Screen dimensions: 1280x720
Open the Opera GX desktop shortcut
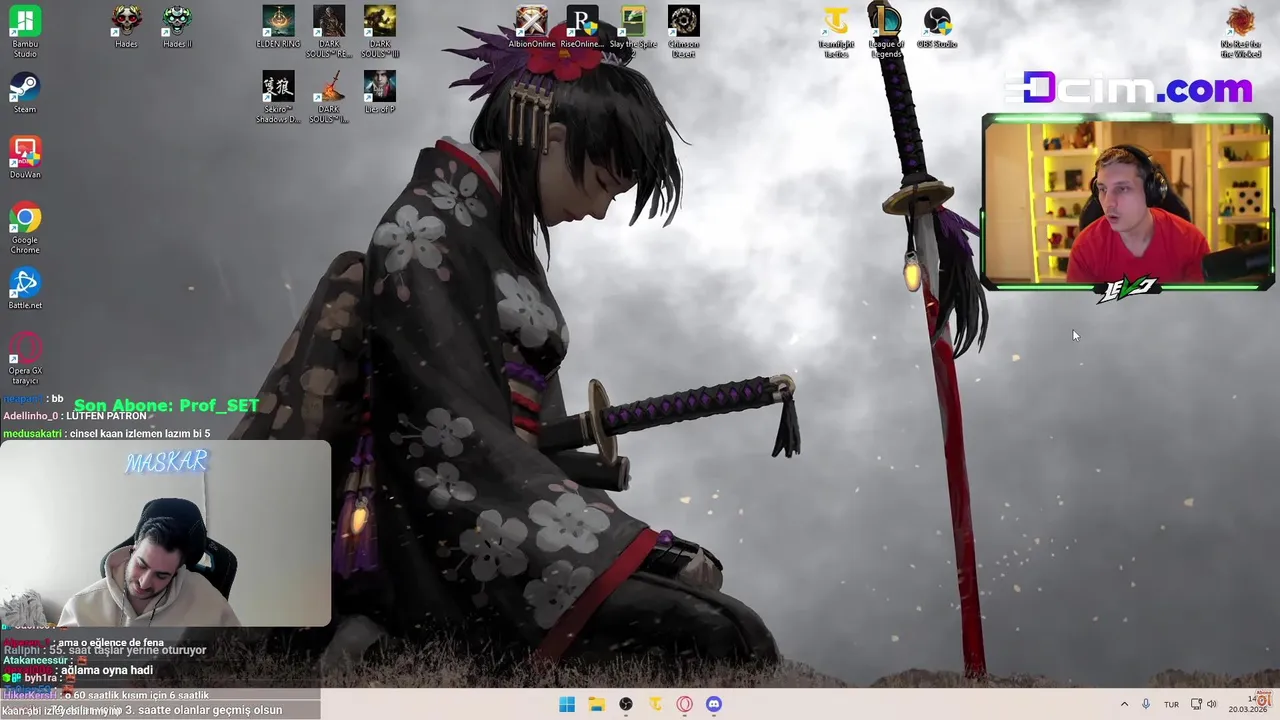pos(25,358)
